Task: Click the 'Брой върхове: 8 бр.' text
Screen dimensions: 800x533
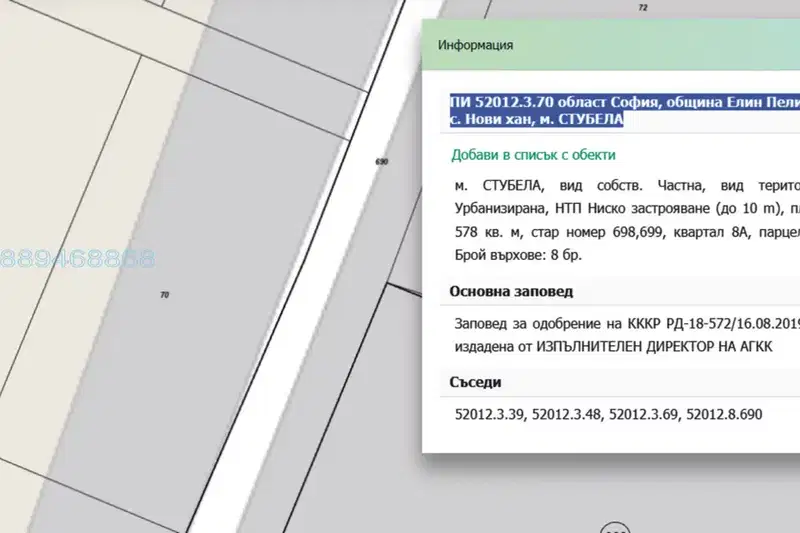Action: pos(518,255)
